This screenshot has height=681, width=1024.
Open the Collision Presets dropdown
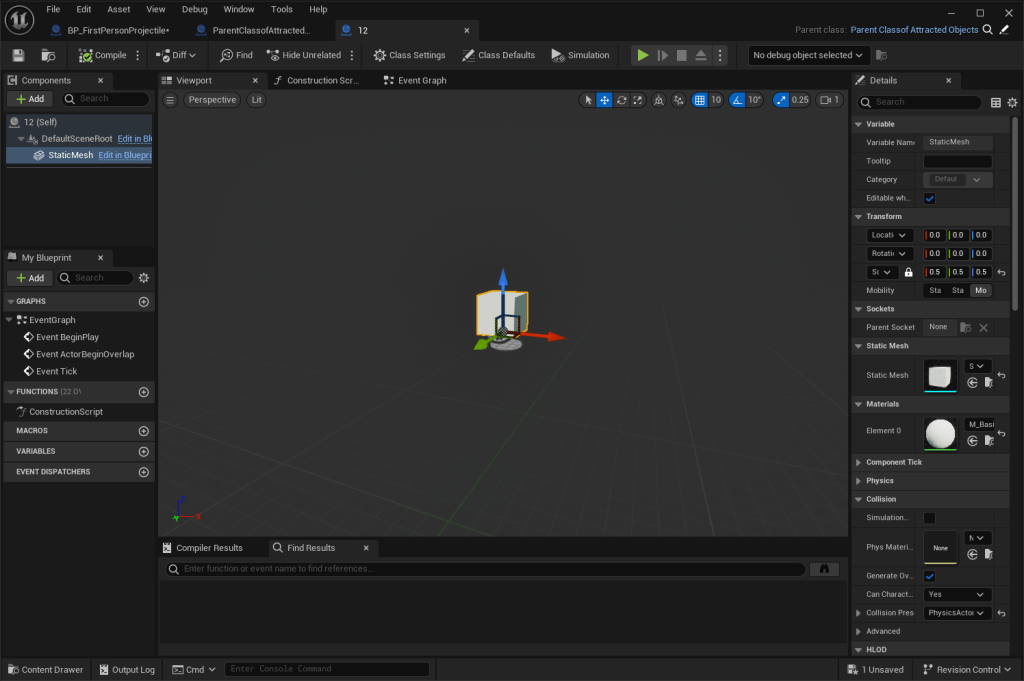[956, 613]
